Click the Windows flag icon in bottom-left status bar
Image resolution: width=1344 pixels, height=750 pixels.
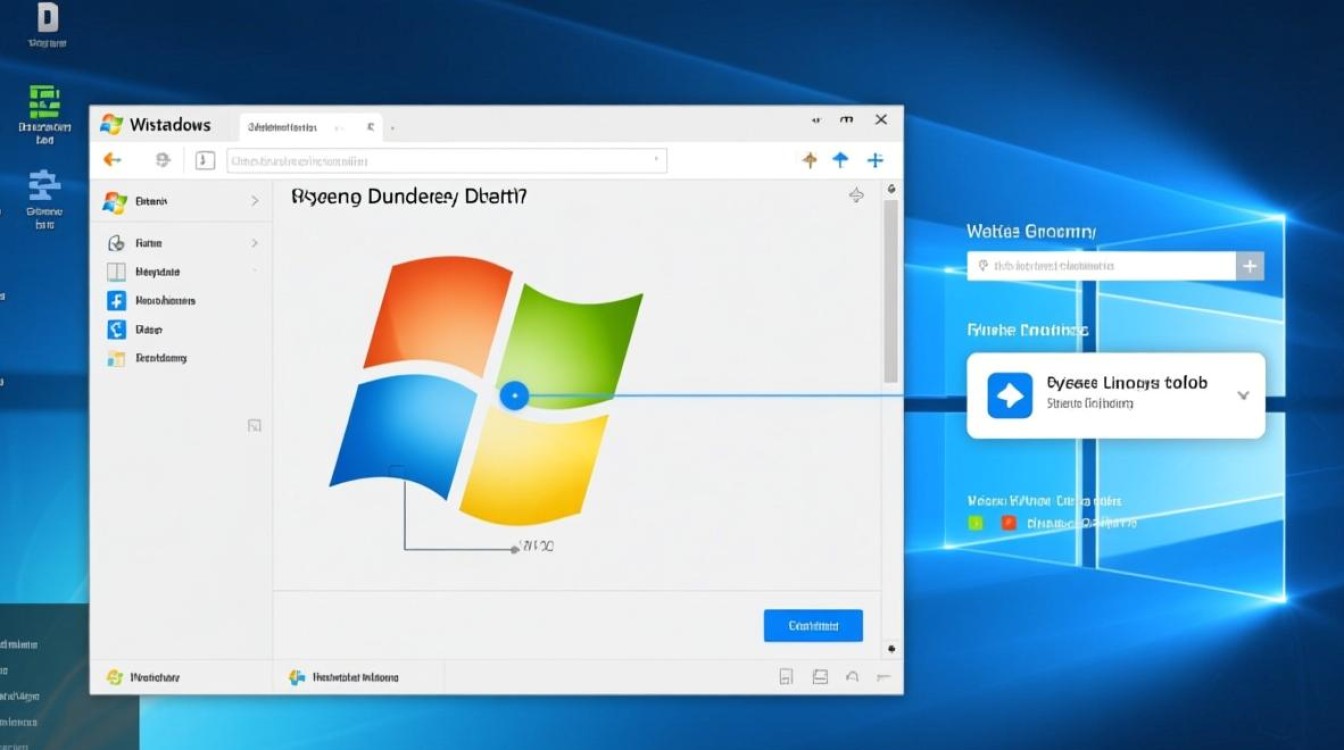115,677
